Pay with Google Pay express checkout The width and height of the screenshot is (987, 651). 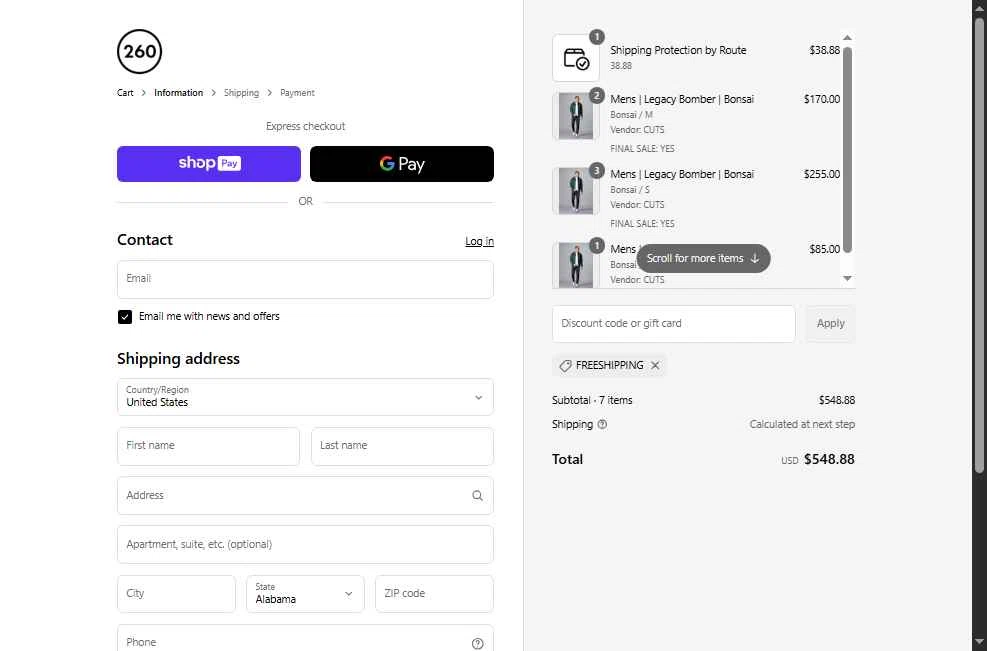click(402, 164)
